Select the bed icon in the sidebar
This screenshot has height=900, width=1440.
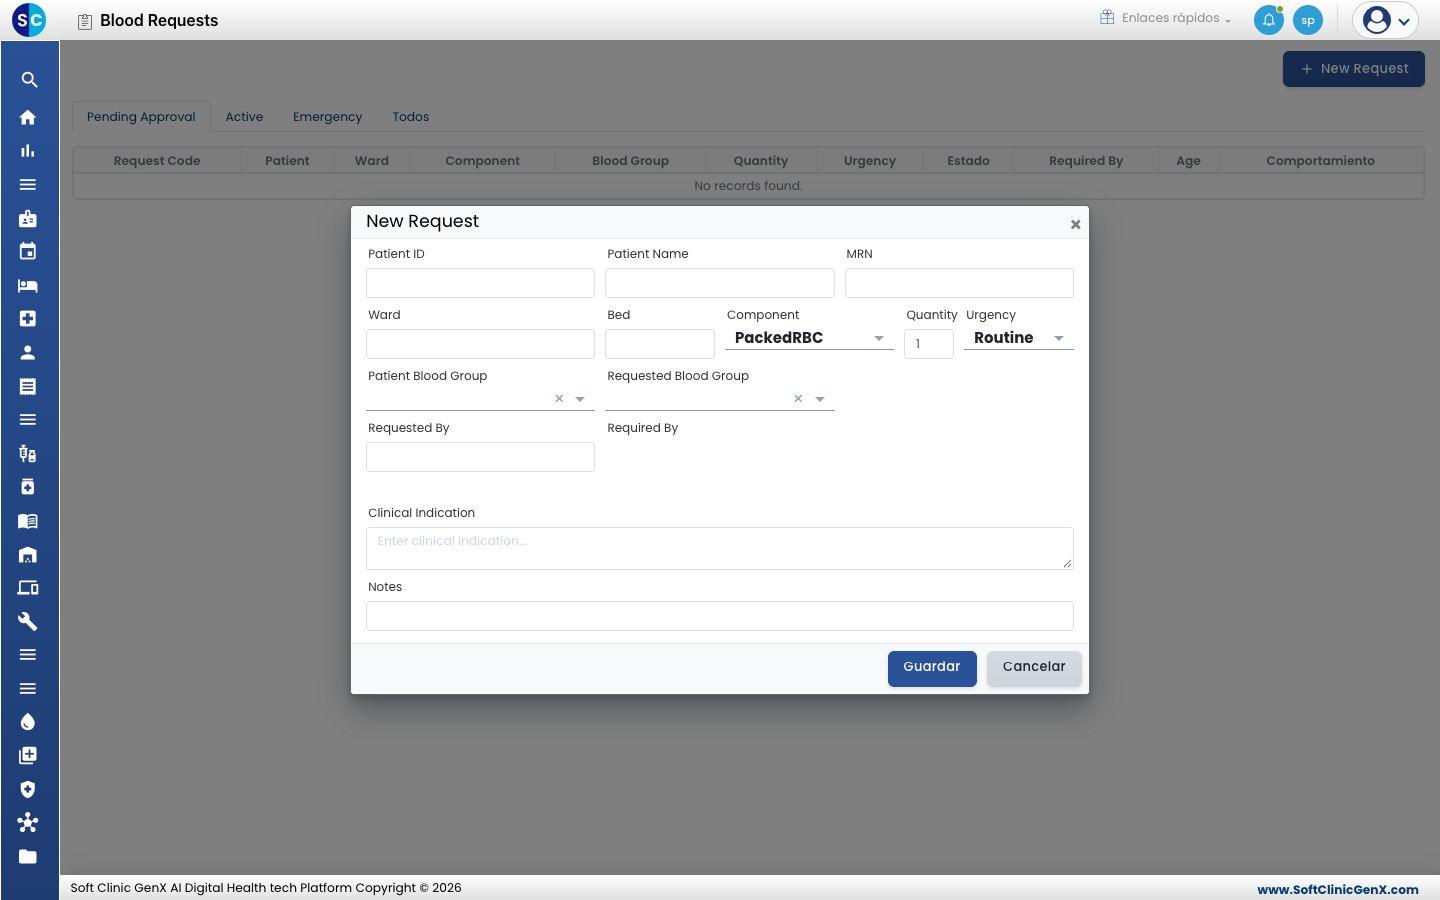[28, 286]
